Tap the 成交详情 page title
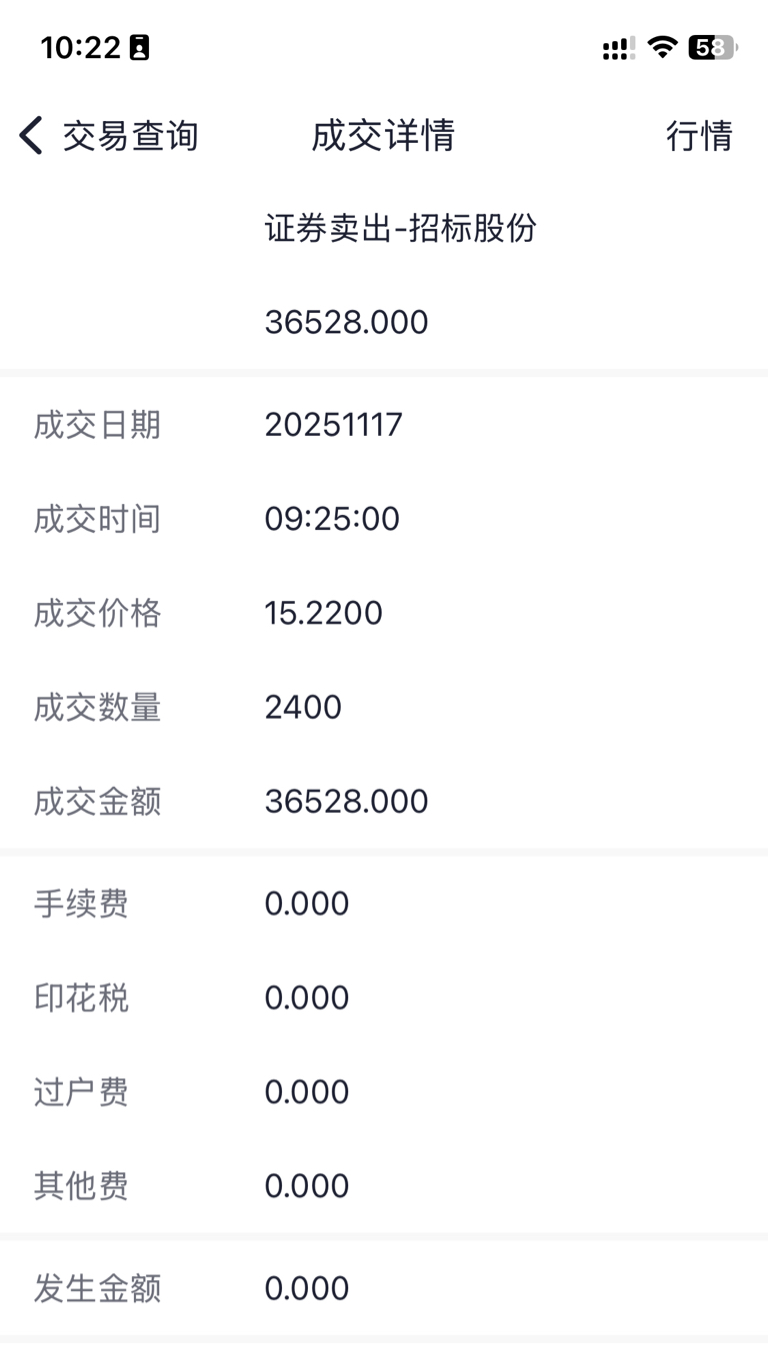Image resolution: width=768 pixels, height=1351 pixels. (383, 136)
